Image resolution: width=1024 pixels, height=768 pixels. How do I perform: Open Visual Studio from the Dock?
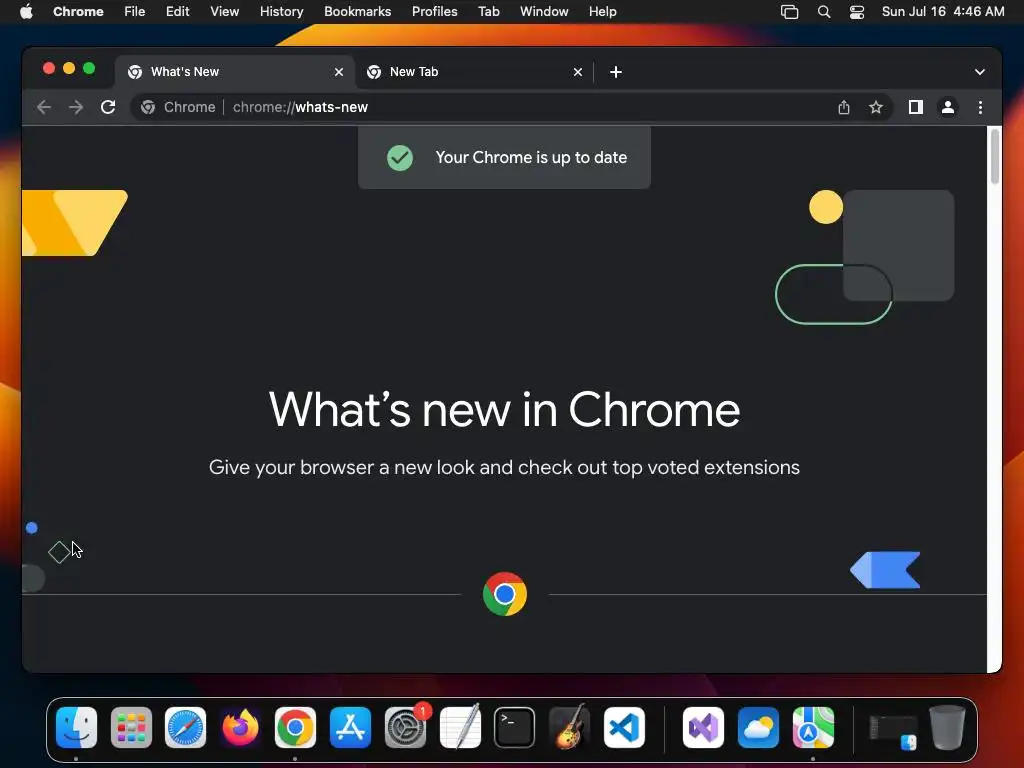703,728
